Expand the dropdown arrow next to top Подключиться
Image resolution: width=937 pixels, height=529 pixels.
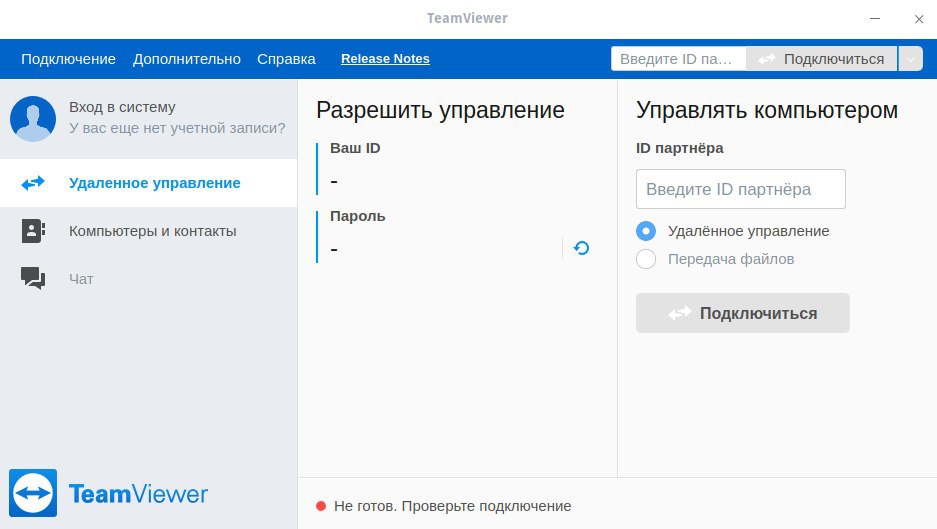coord(911,59)
